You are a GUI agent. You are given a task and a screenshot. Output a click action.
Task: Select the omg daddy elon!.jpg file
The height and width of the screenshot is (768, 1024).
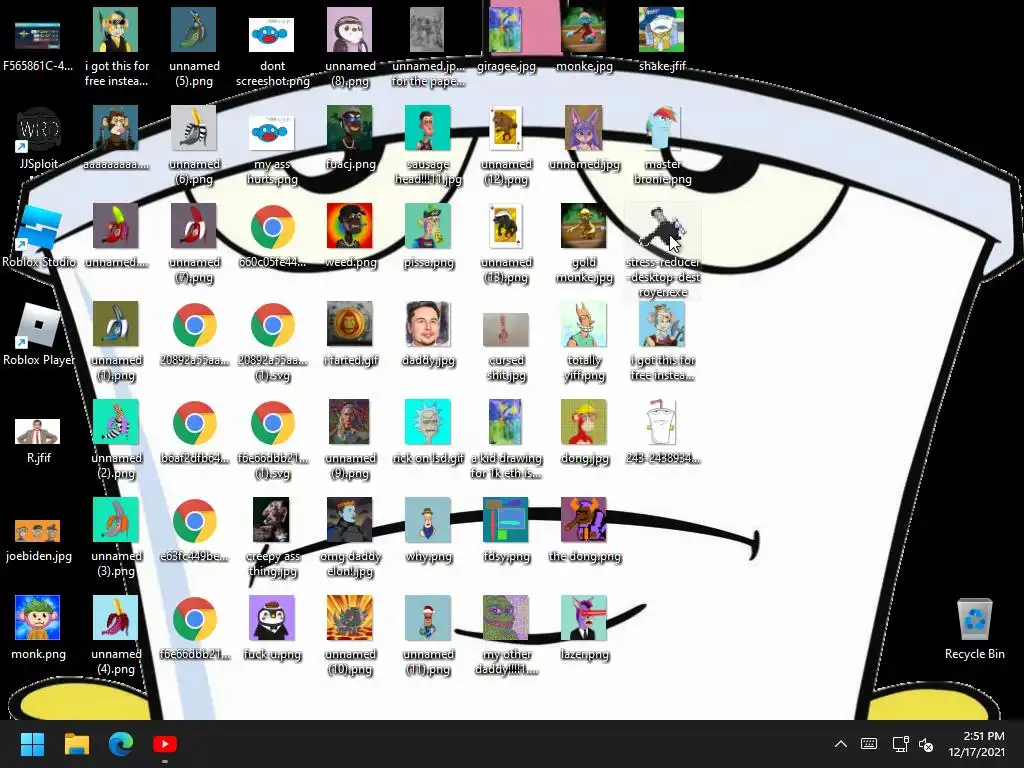tap(350, 538)
